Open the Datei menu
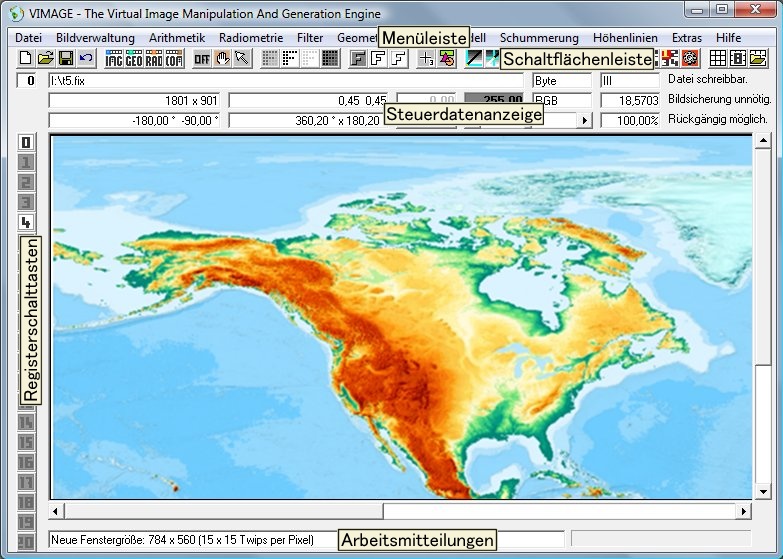Image resolution: width=783 pixels, height=559 pixels. [29, 37]
